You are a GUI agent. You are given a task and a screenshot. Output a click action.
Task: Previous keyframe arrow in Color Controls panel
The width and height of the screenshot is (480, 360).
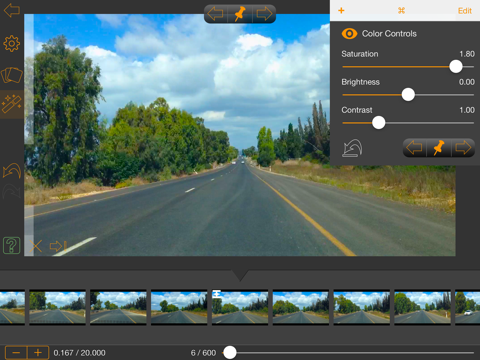click(x=414, y=148)
